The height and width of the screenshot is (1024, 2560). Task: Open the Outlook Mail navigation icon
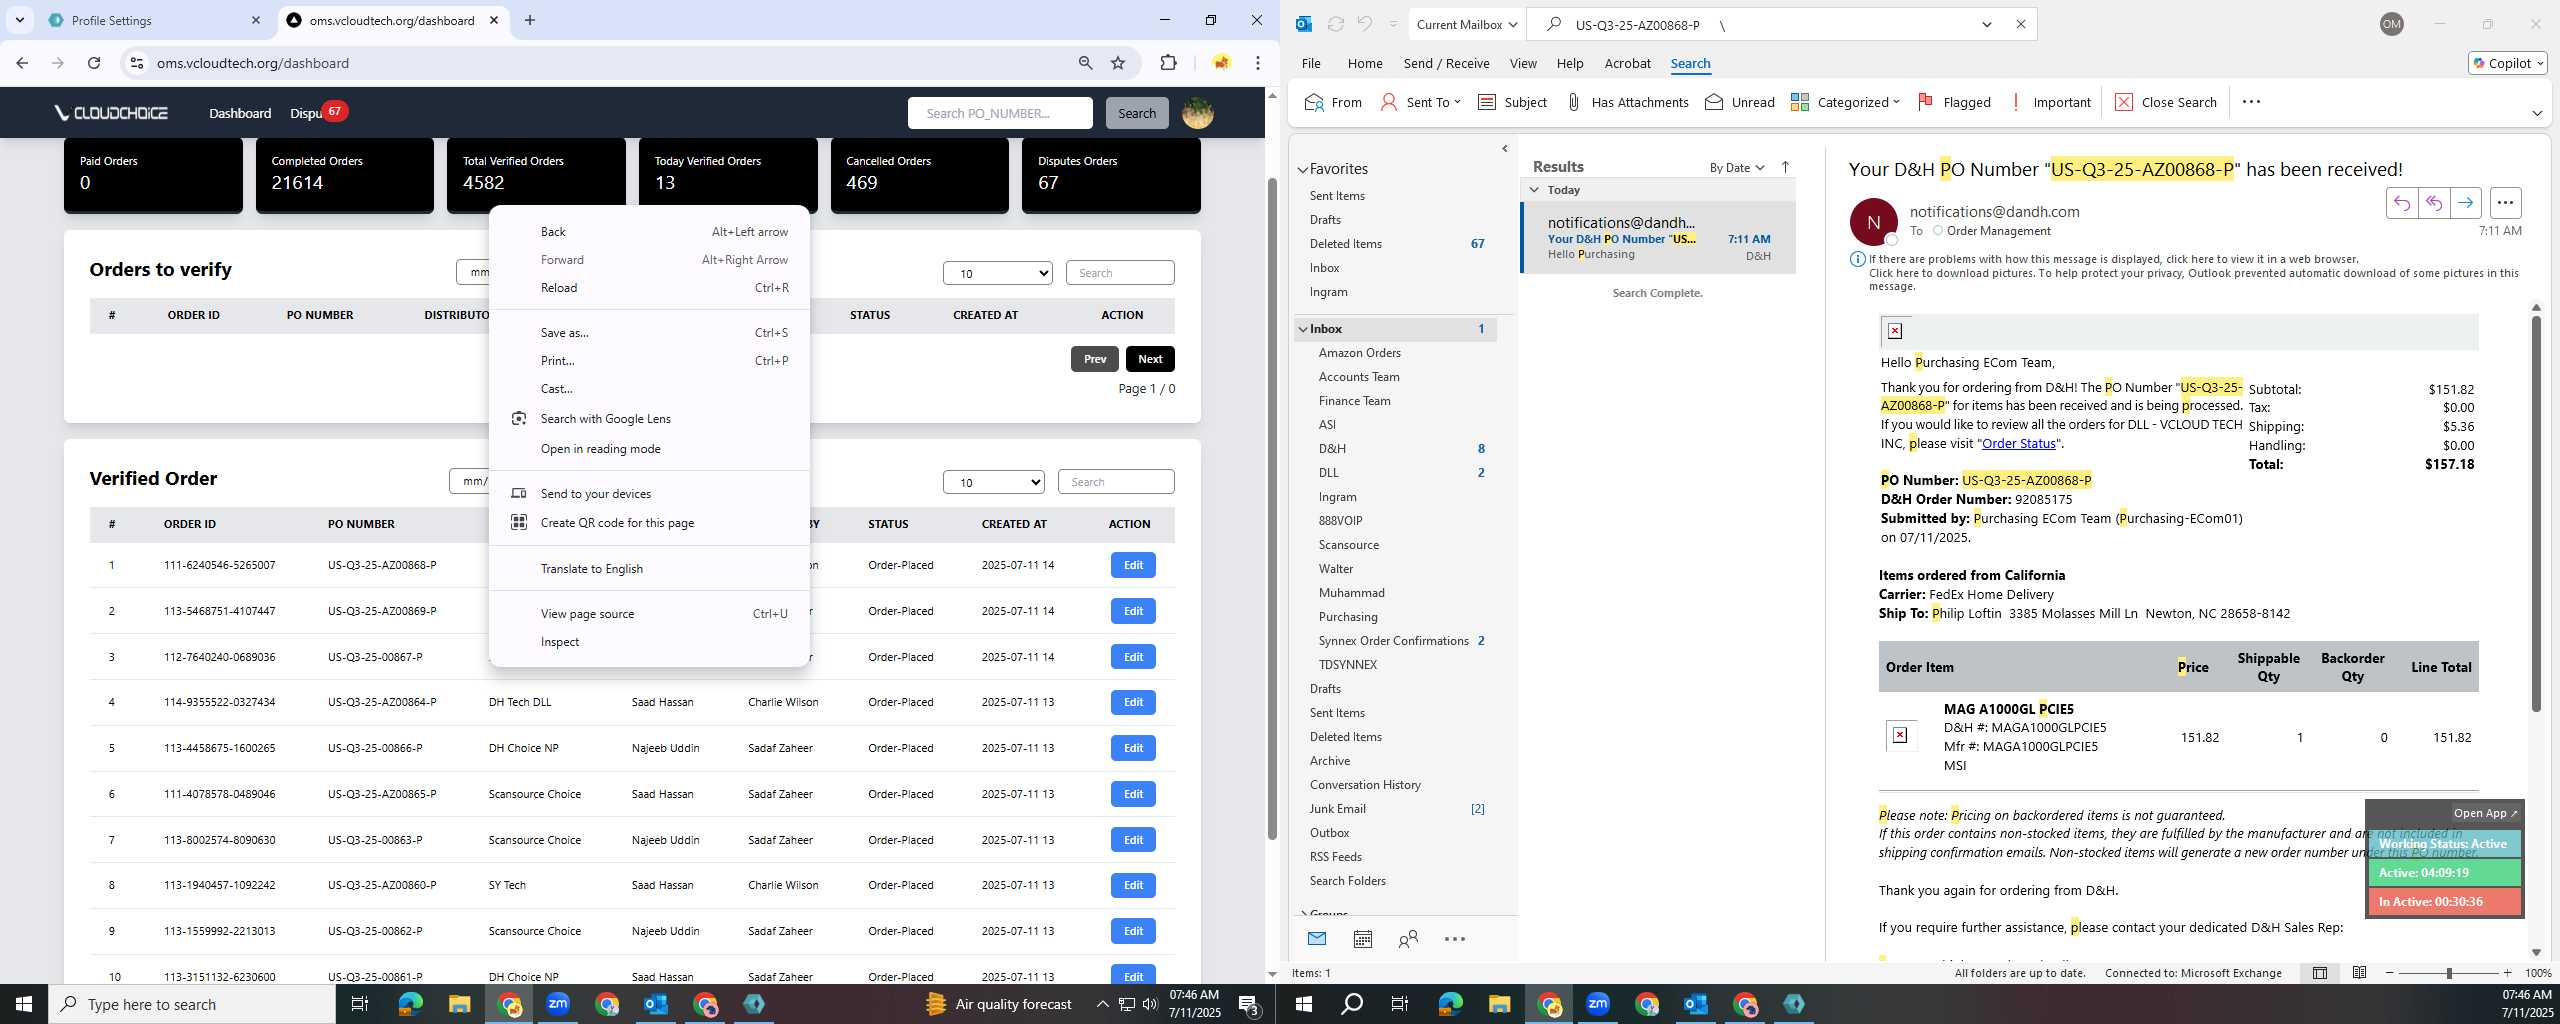point(1317,938)
